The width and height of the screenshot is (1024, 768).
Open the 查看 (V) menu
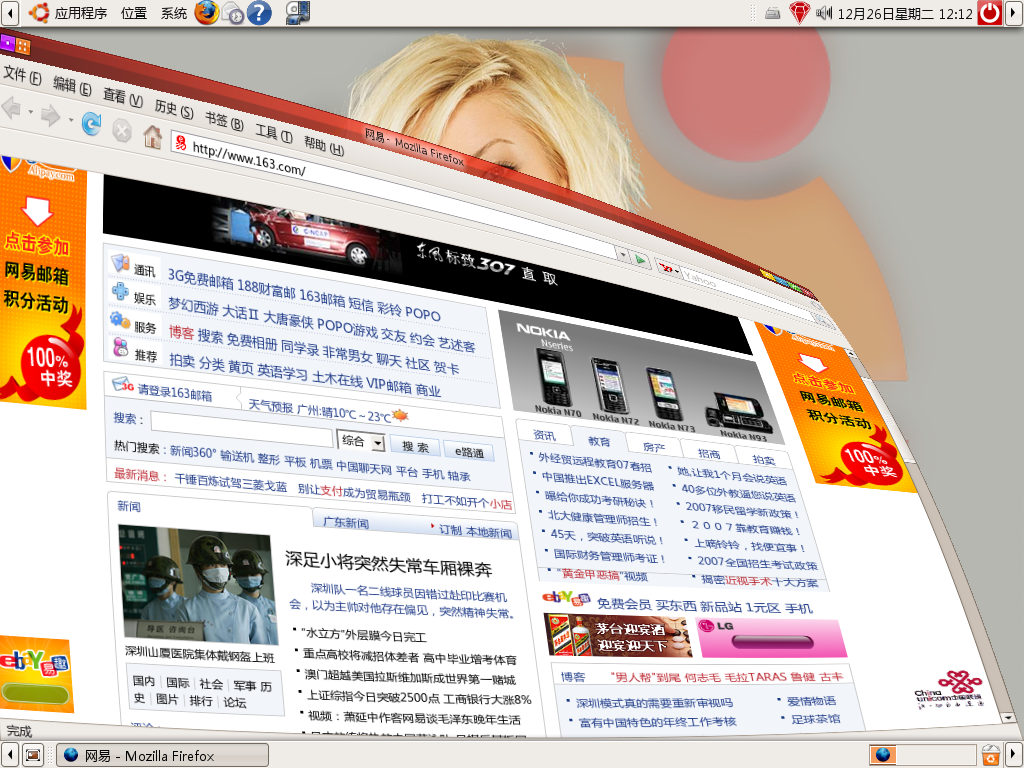[x=123, y=97]
